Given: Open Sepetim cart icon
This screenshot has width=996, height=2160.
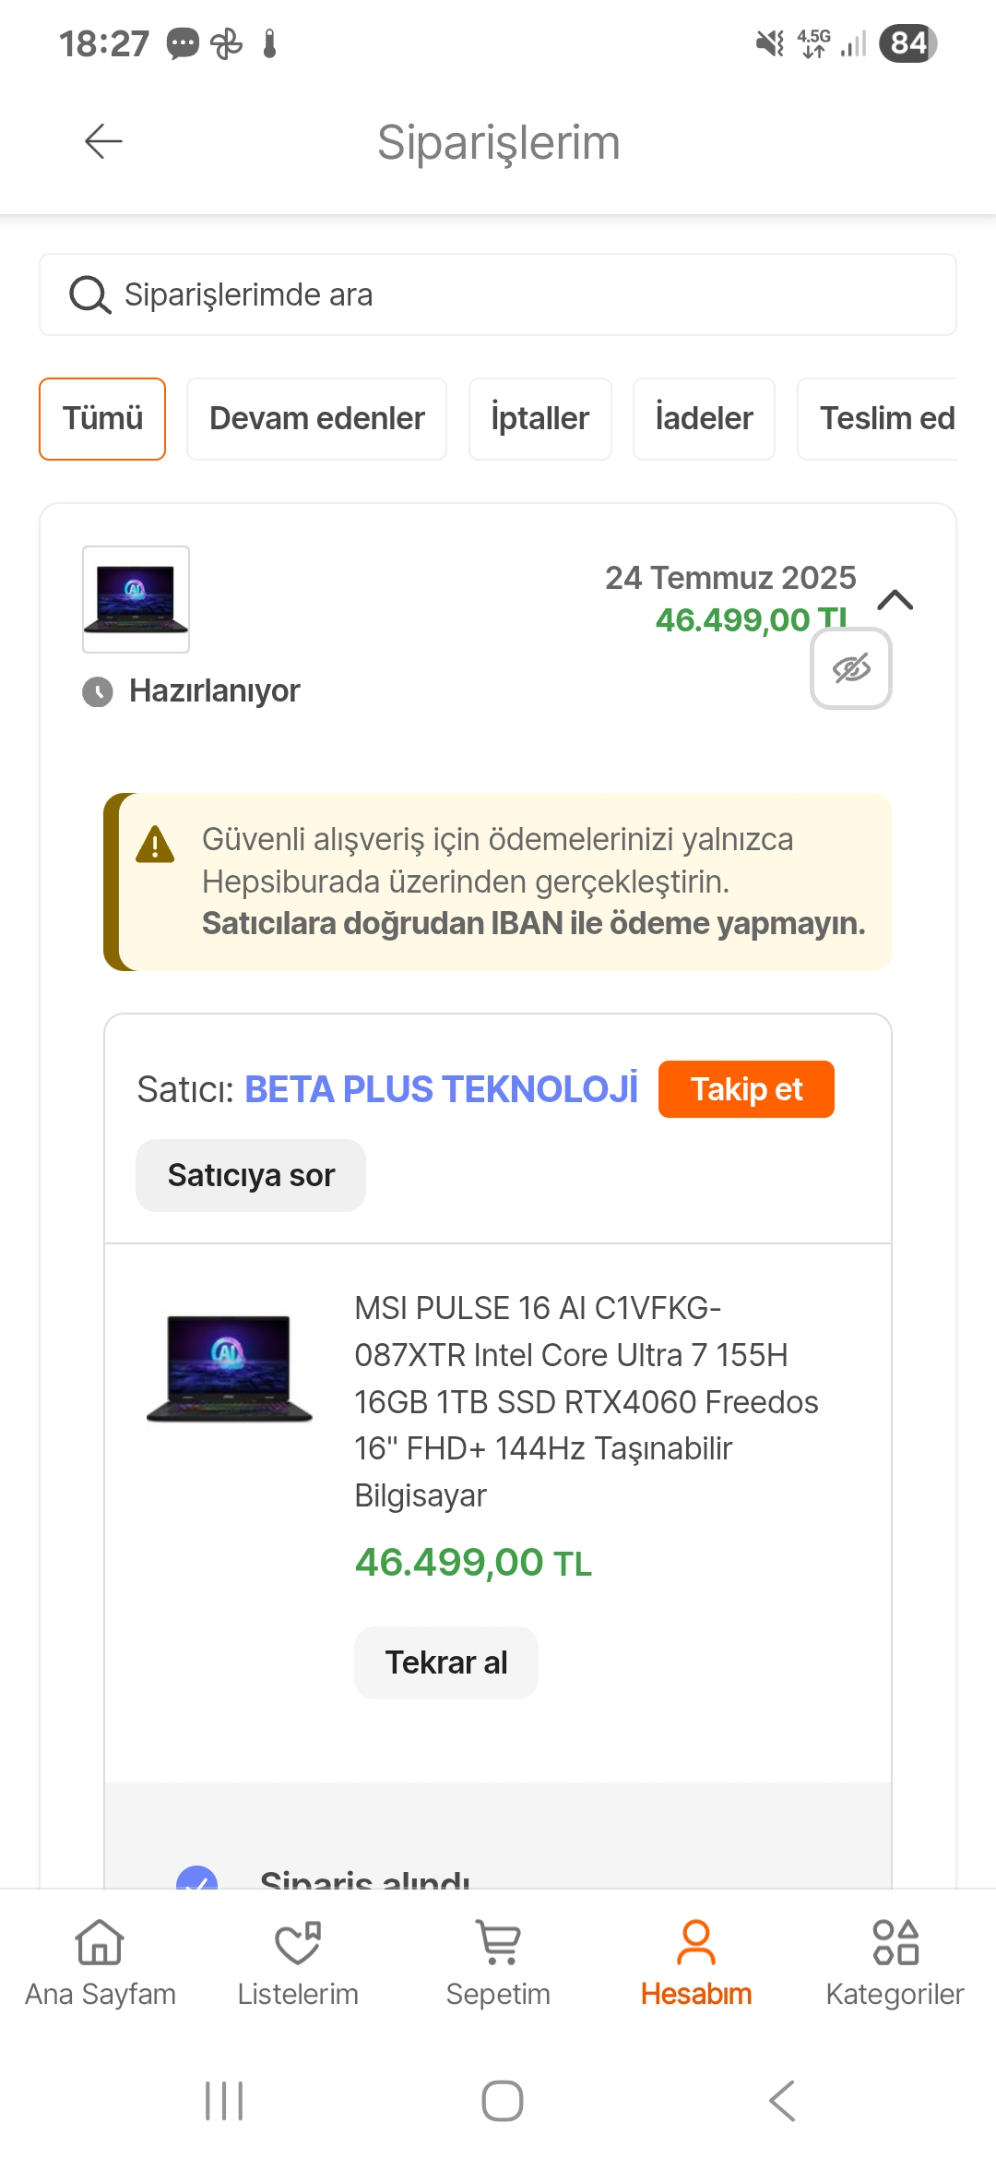Looking at the screenshot, I should pyautogui.click(x=498, y=1943).
